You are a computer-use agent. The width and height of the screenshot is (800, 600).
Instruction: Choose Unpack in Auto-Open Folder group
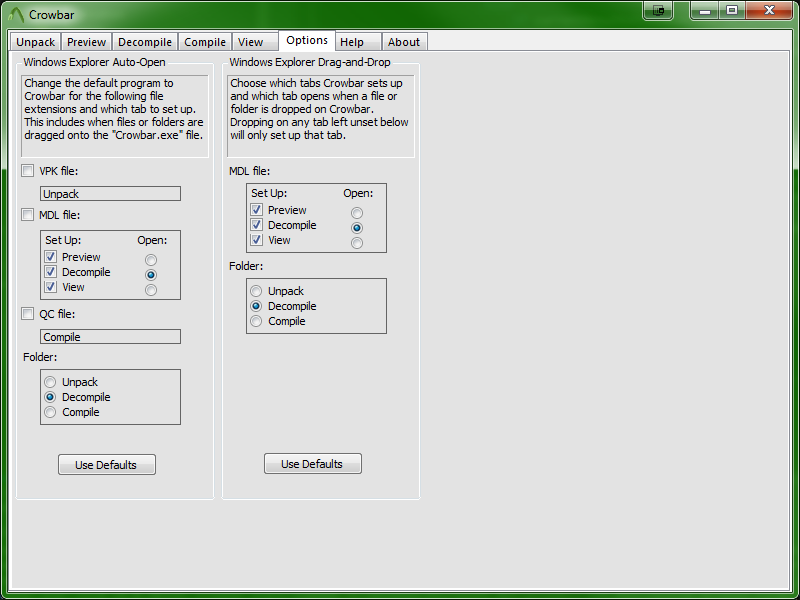pyautogui.click(x=50, y=382)
